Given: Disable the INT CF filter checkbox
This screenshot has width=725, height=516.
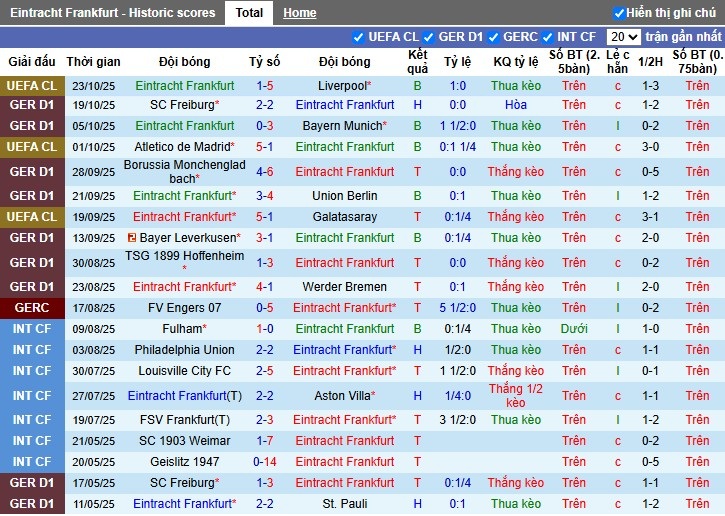Looking at the screenshot, I should (x=550, y=37).
